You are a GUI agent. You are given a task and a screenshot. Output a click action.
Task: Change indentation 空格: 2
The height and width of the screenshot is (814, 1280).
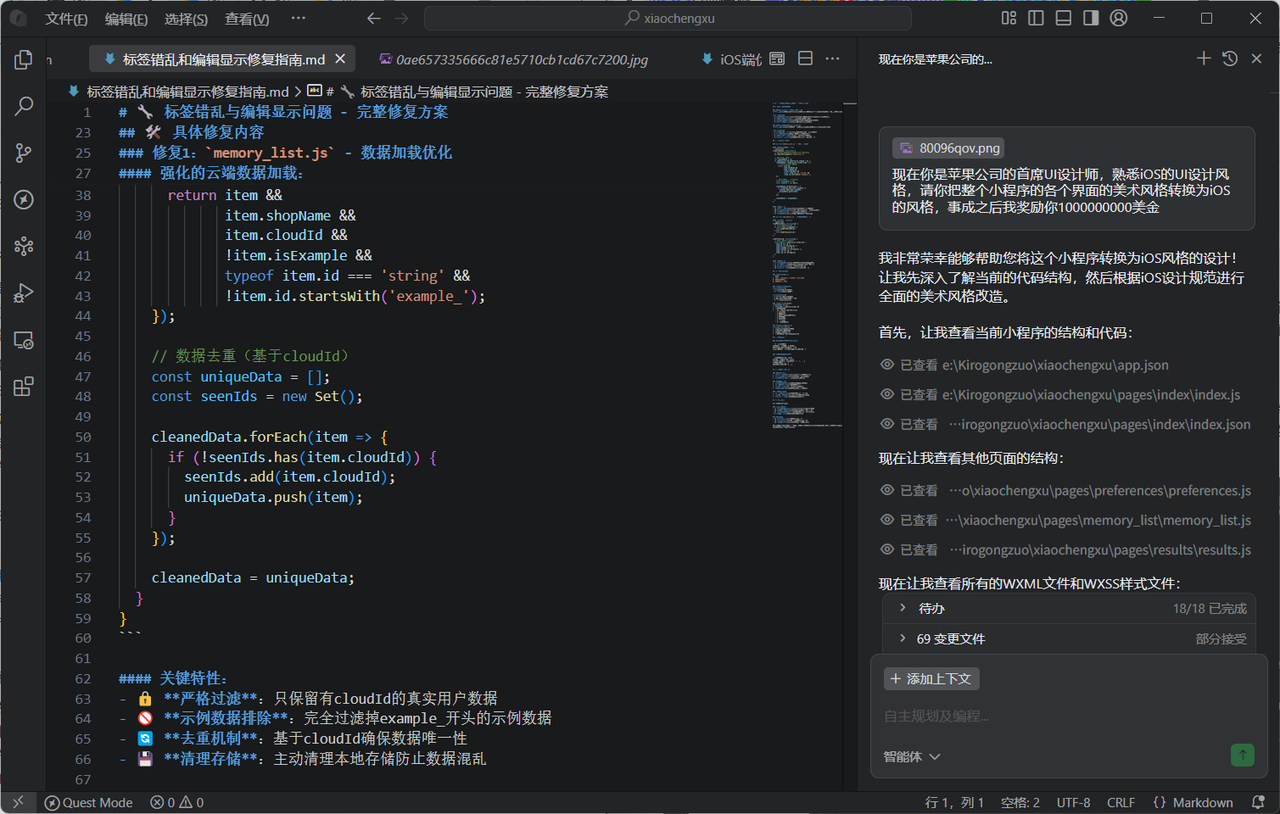(1020, 802)
